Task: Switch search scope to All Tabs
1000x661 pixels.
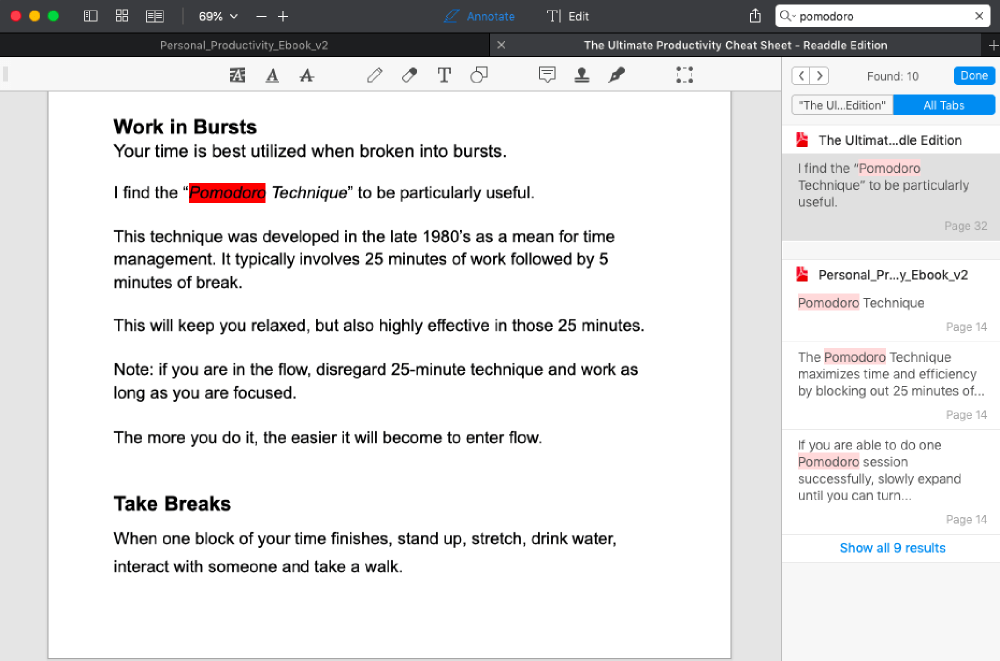Action: click(x=943, y=105)
